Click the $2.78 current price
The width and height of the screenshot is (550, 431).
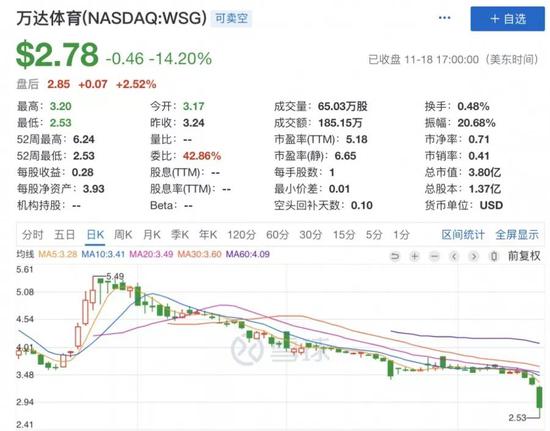pos(58,54)
